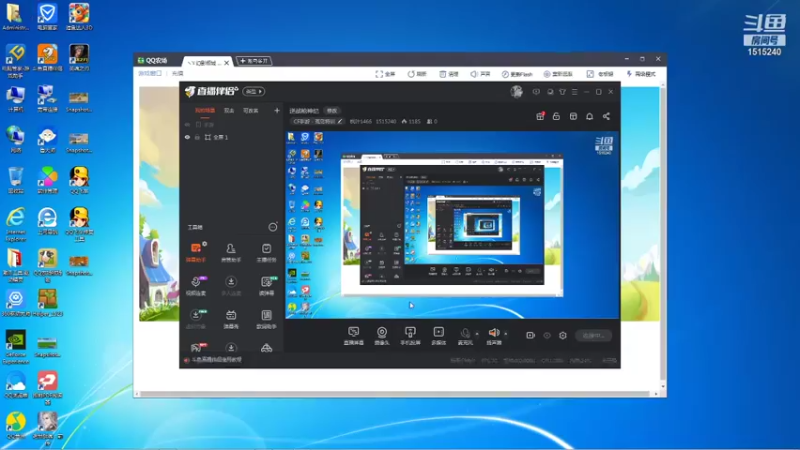Switch to the second scene tab
Viewport: 800px width, 450px height.
point(229,111)
